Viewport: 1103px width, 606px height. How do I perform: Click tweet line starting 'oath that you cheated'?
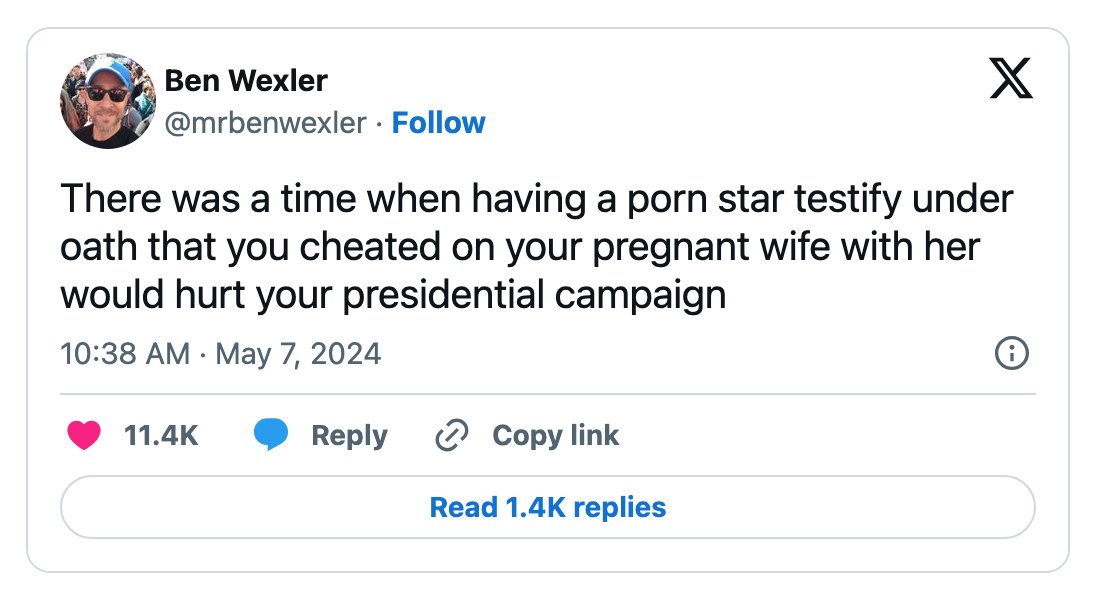point(520,247)
